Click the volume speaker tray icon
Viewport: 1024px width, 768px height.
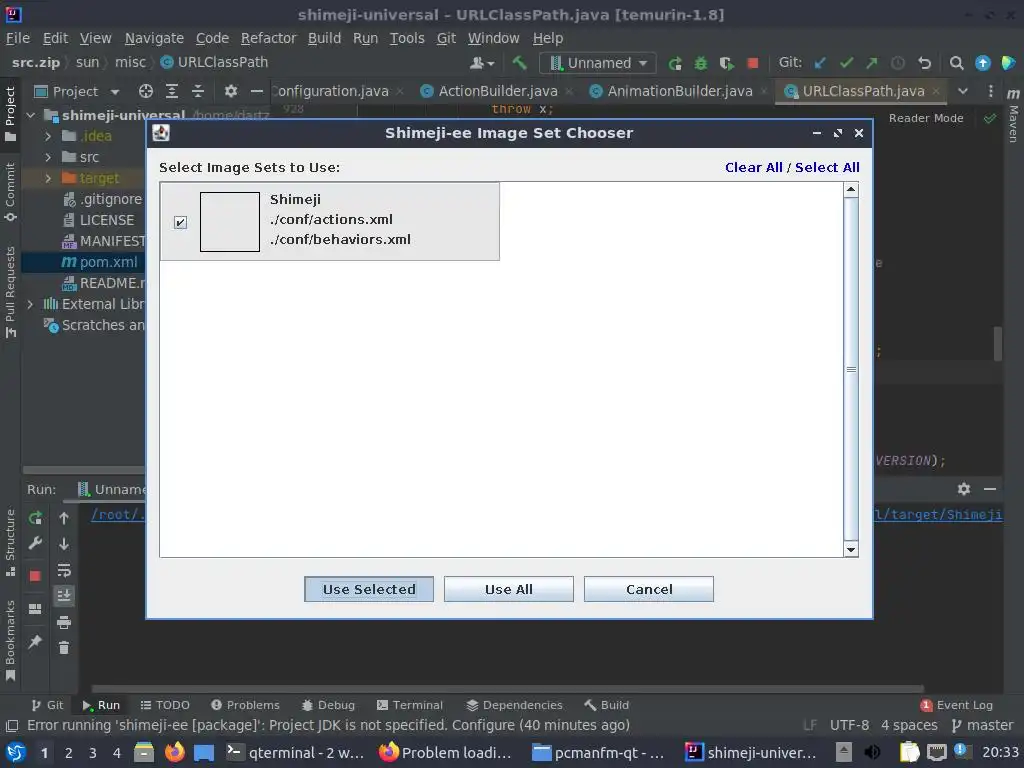pyautogui.click(x=872, y=752)
